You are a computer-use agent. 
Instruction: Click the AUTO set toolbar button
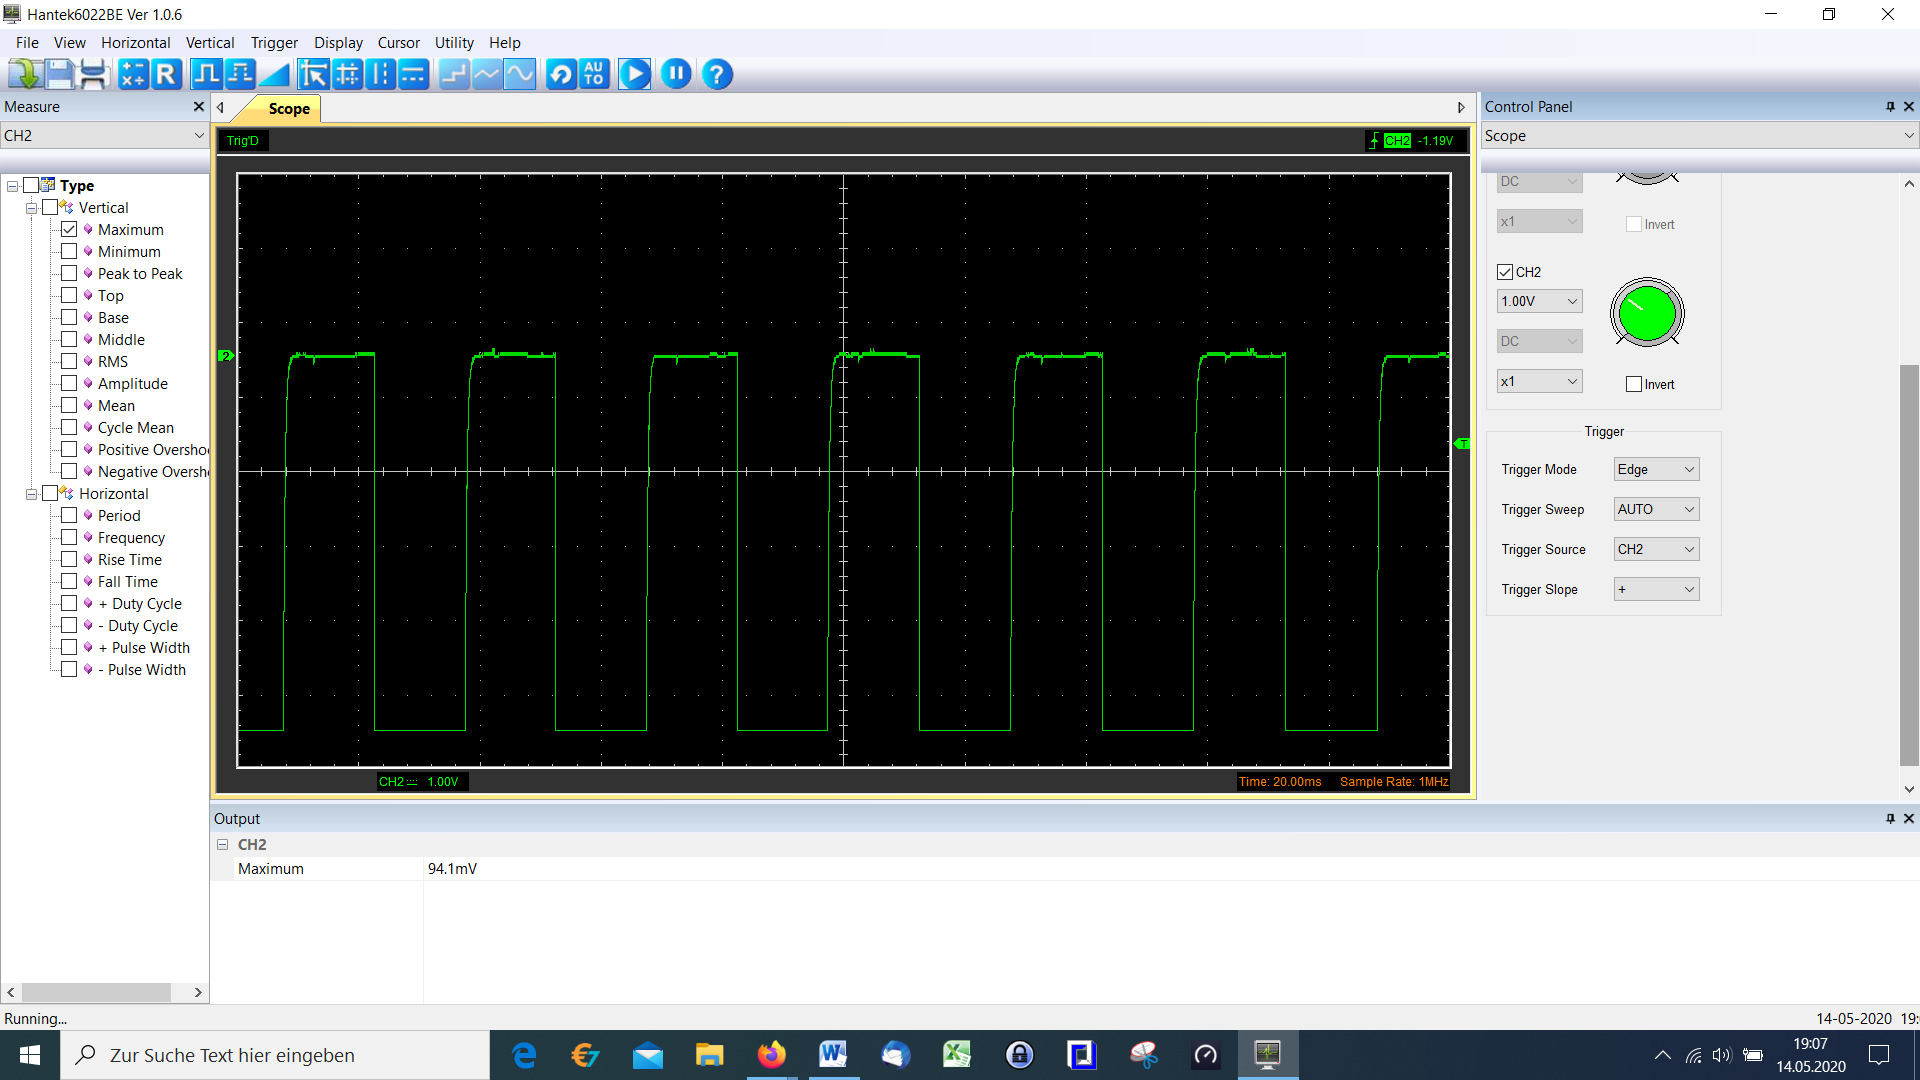[594, 74]
